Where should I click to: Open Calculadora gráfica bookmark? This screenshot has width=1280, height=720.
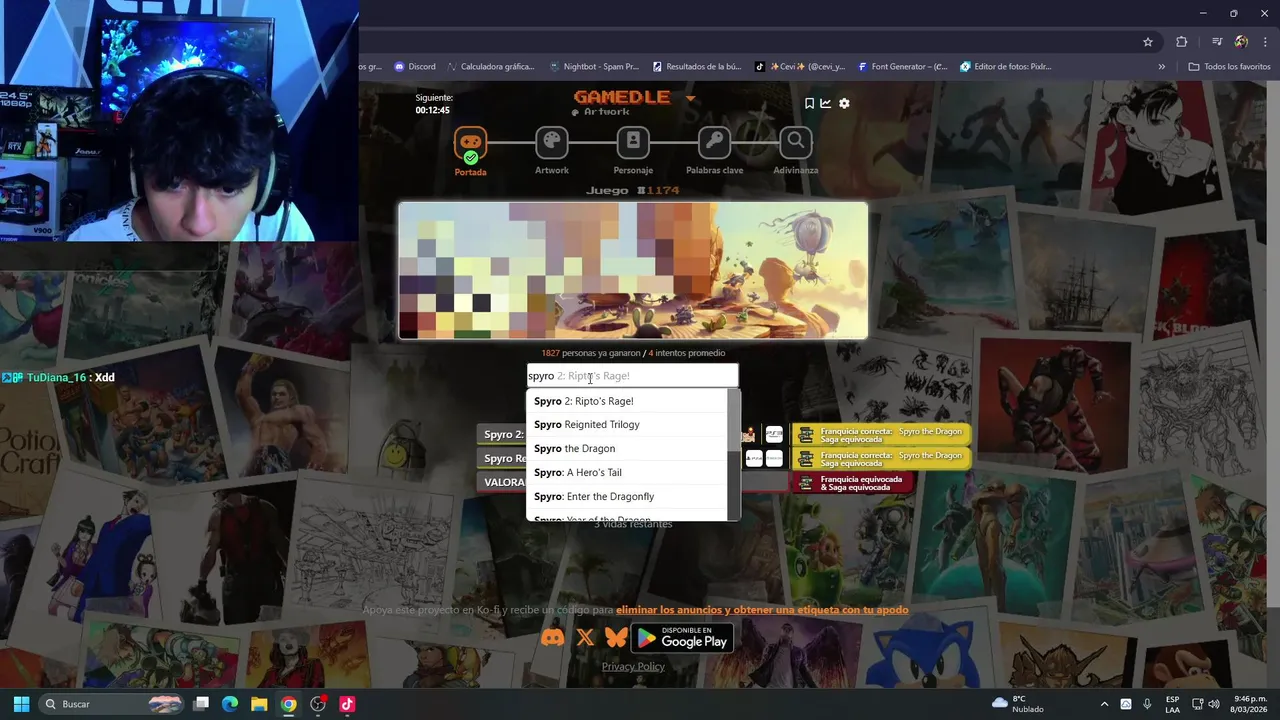(490, 67)
